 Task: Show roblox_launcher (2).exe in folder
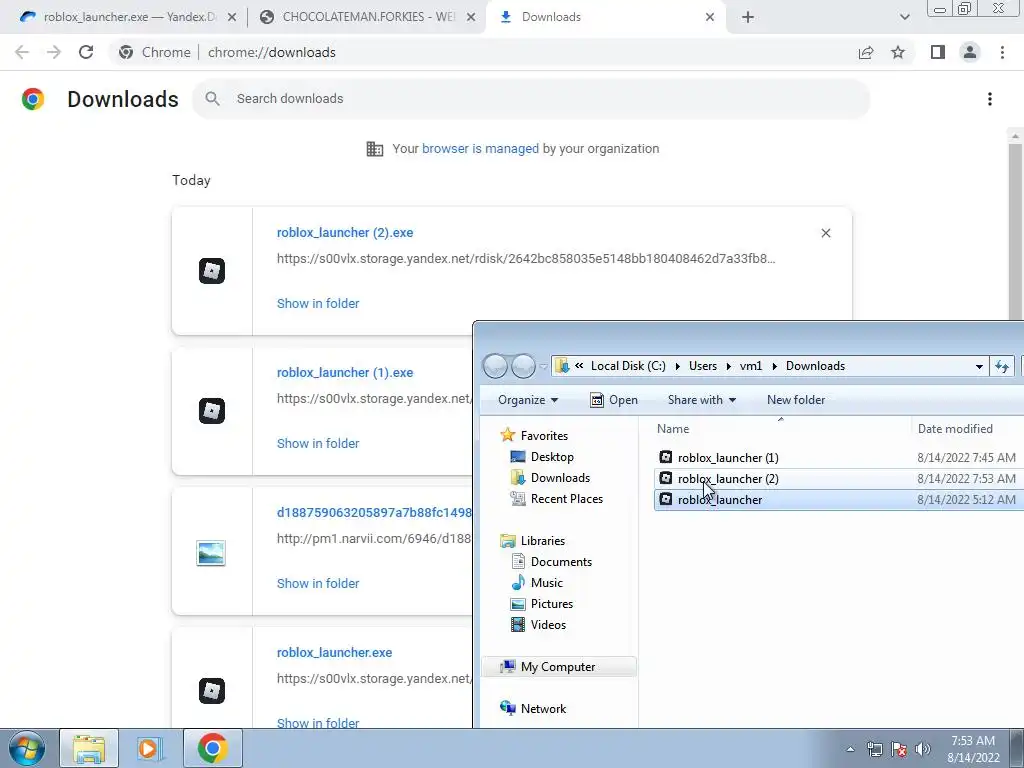[x=318, y=303]
